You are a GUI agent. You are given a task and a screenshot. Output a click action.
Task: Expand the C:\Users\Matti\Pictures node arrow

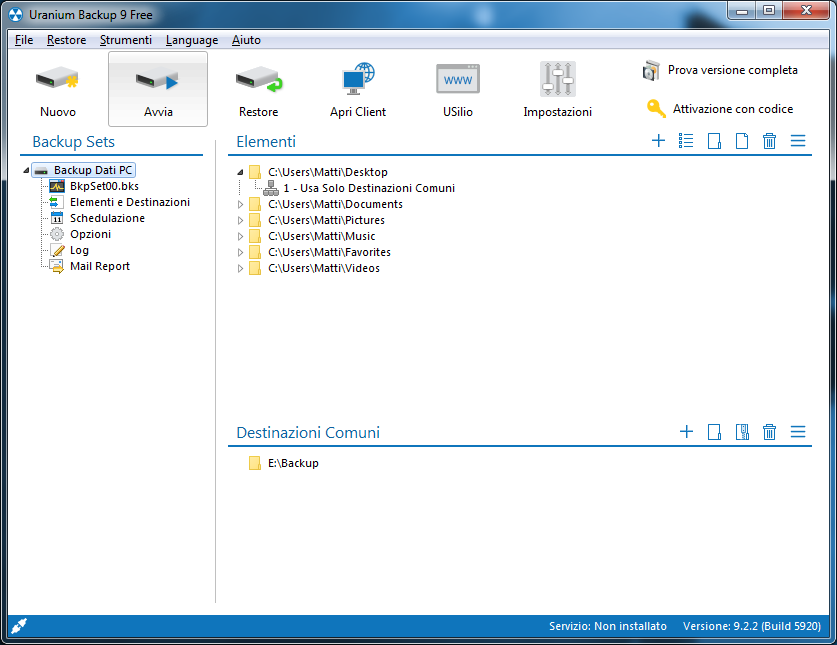point(240,220)
